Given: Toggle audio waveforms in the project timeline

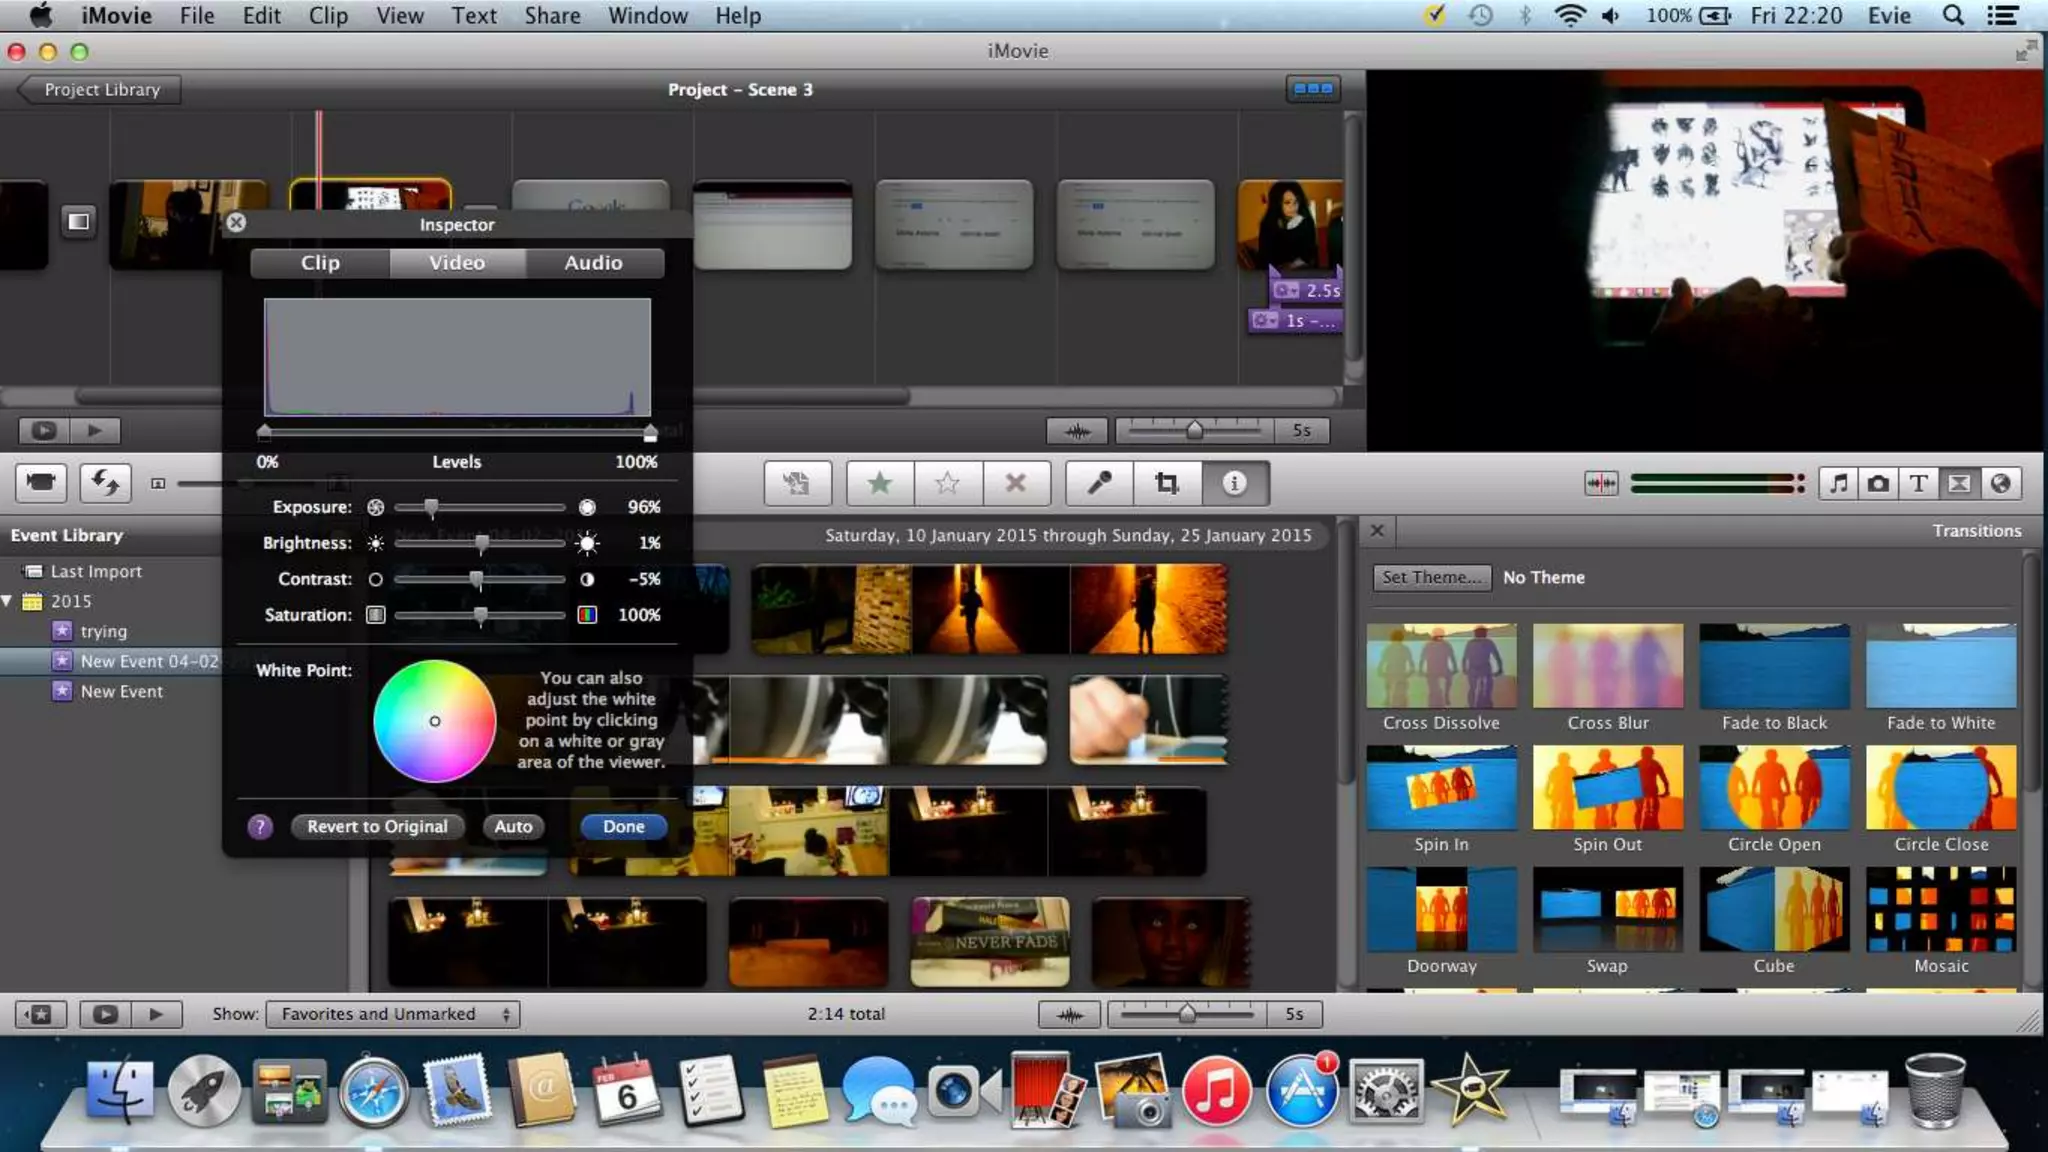Looking at the screenshot, I should coord(1077,431).
